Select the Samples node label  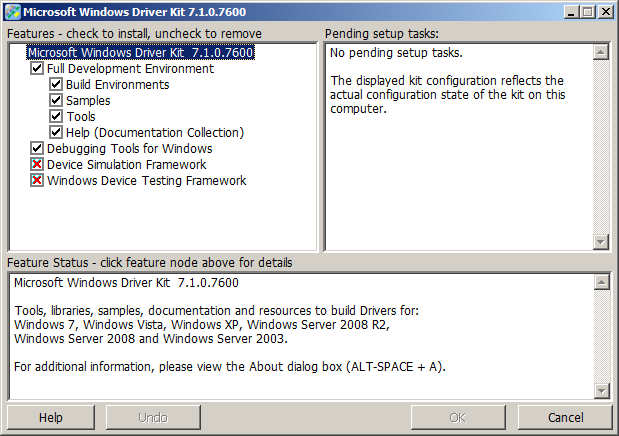tap(88, 101)
